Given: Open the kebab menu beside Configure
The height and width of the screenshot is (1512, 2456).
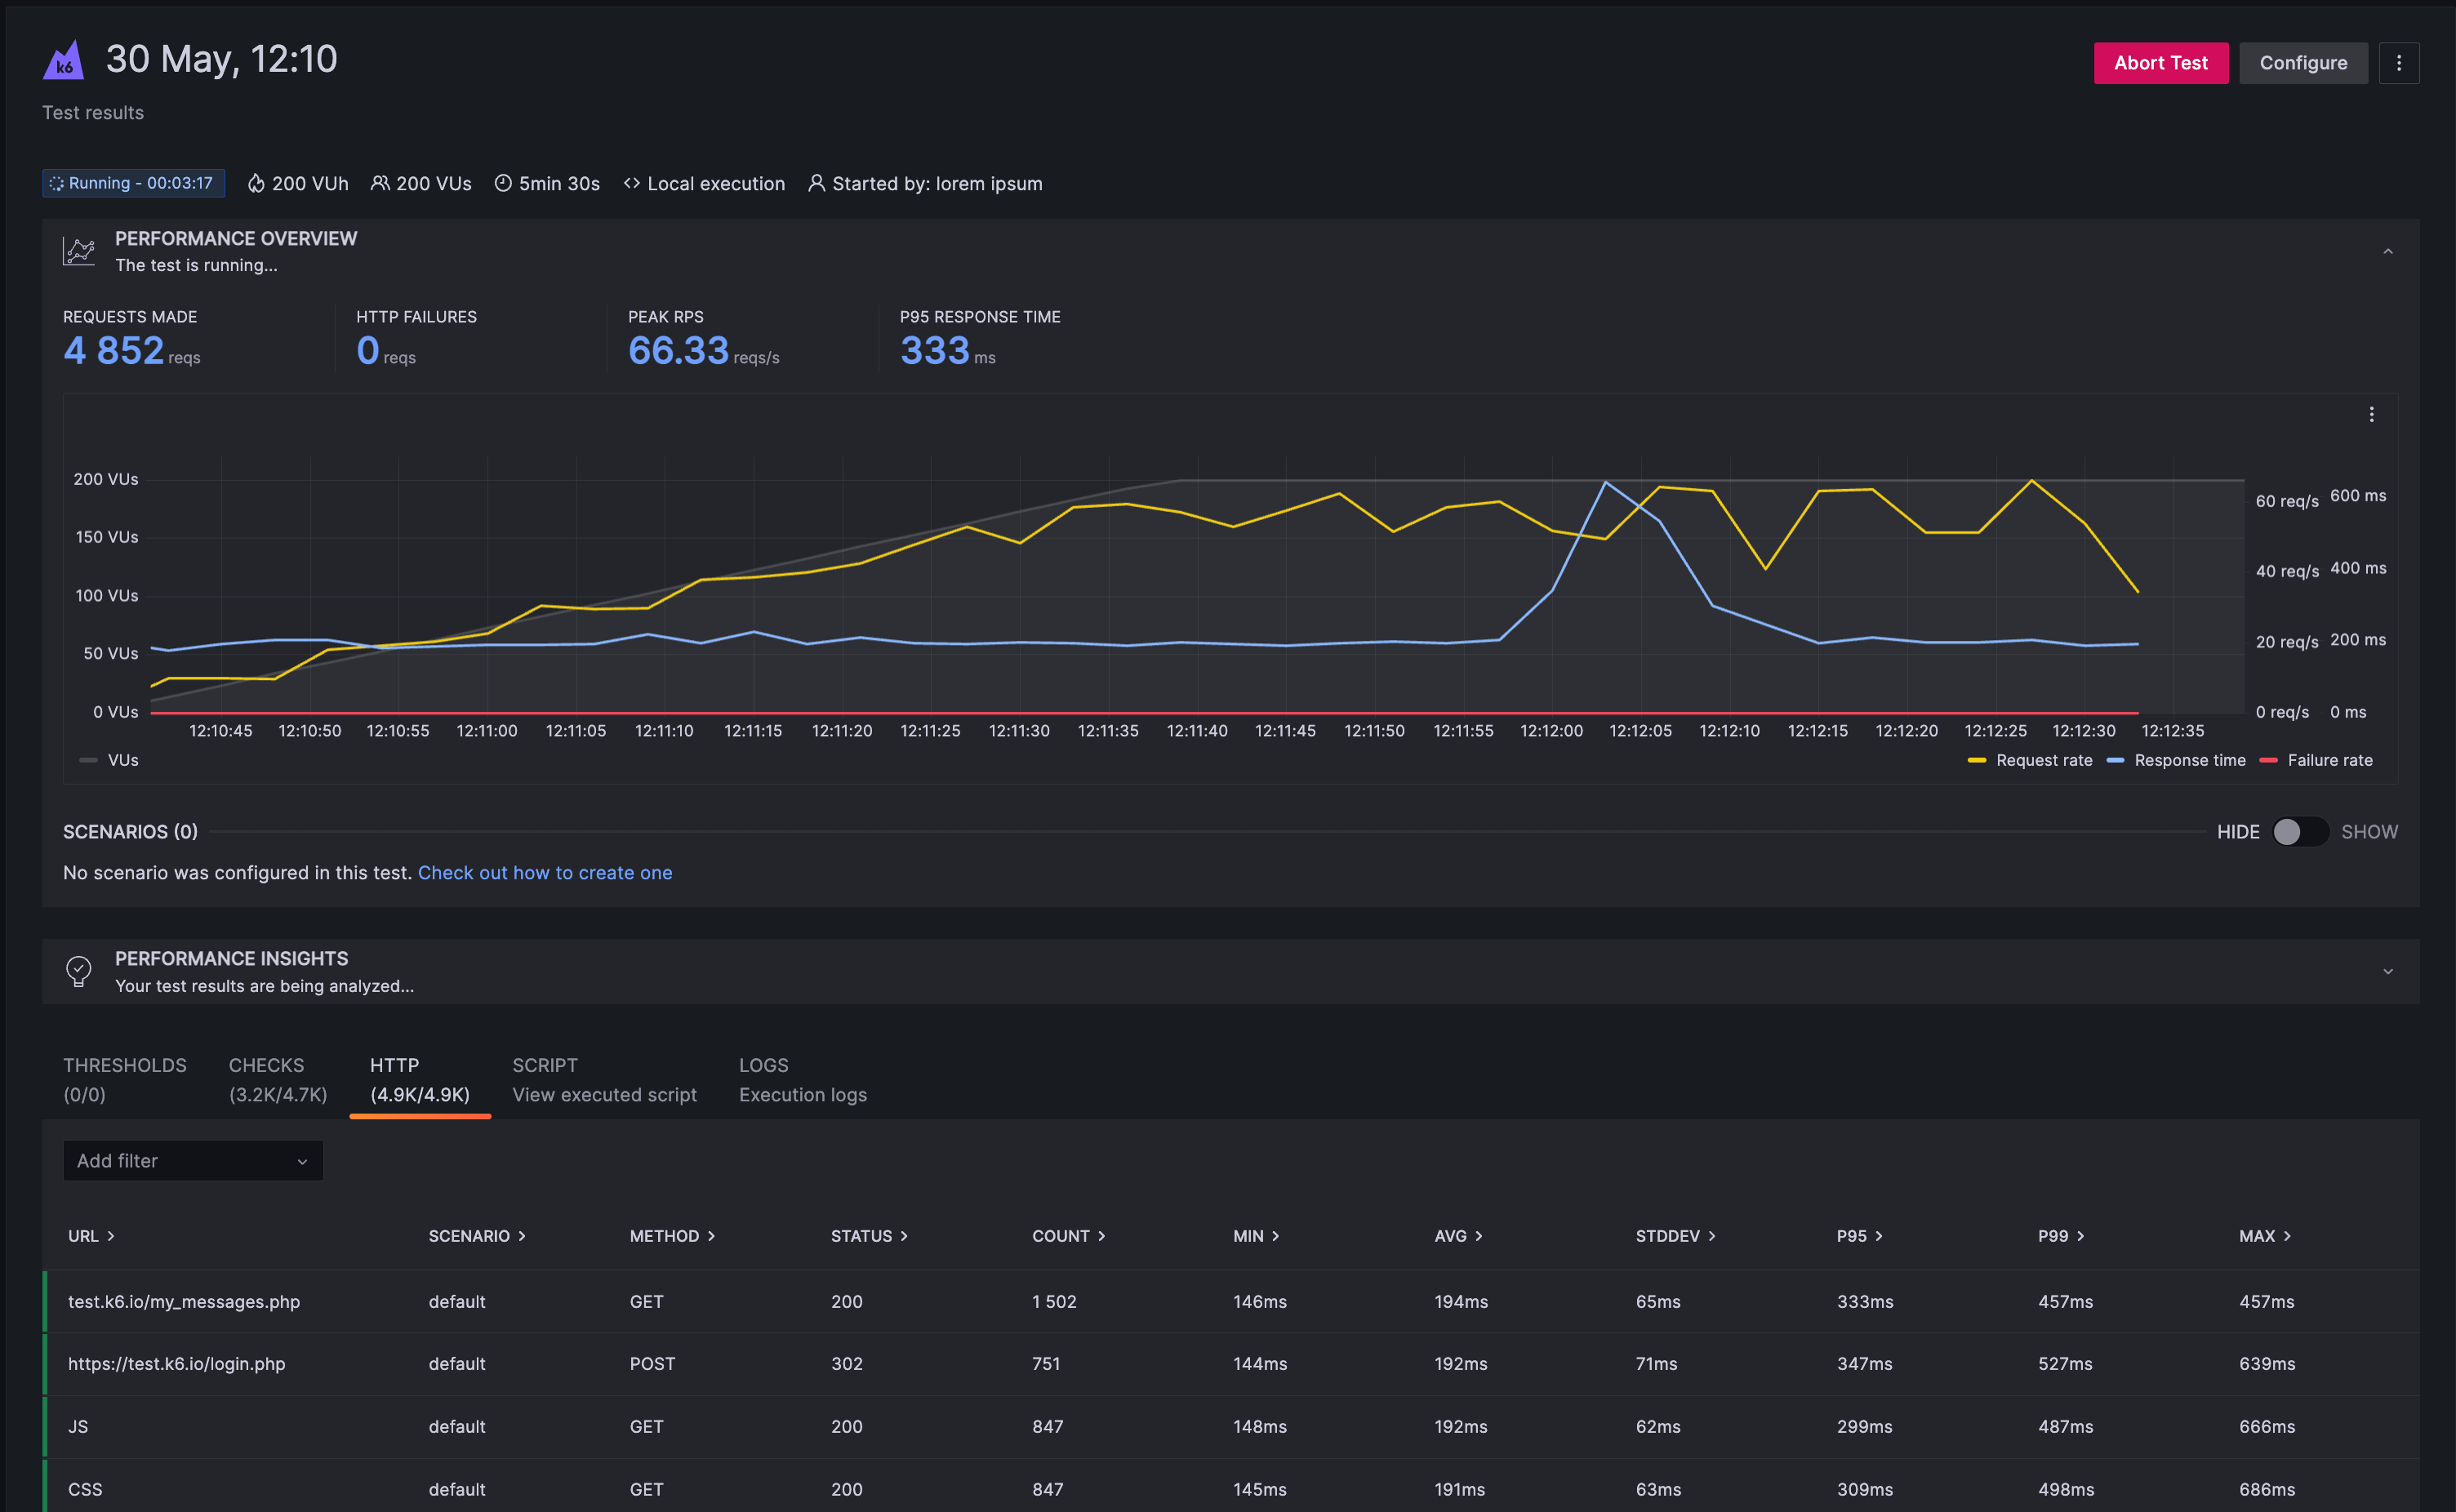Looking at the screenshot, I should click(2399, 62).
